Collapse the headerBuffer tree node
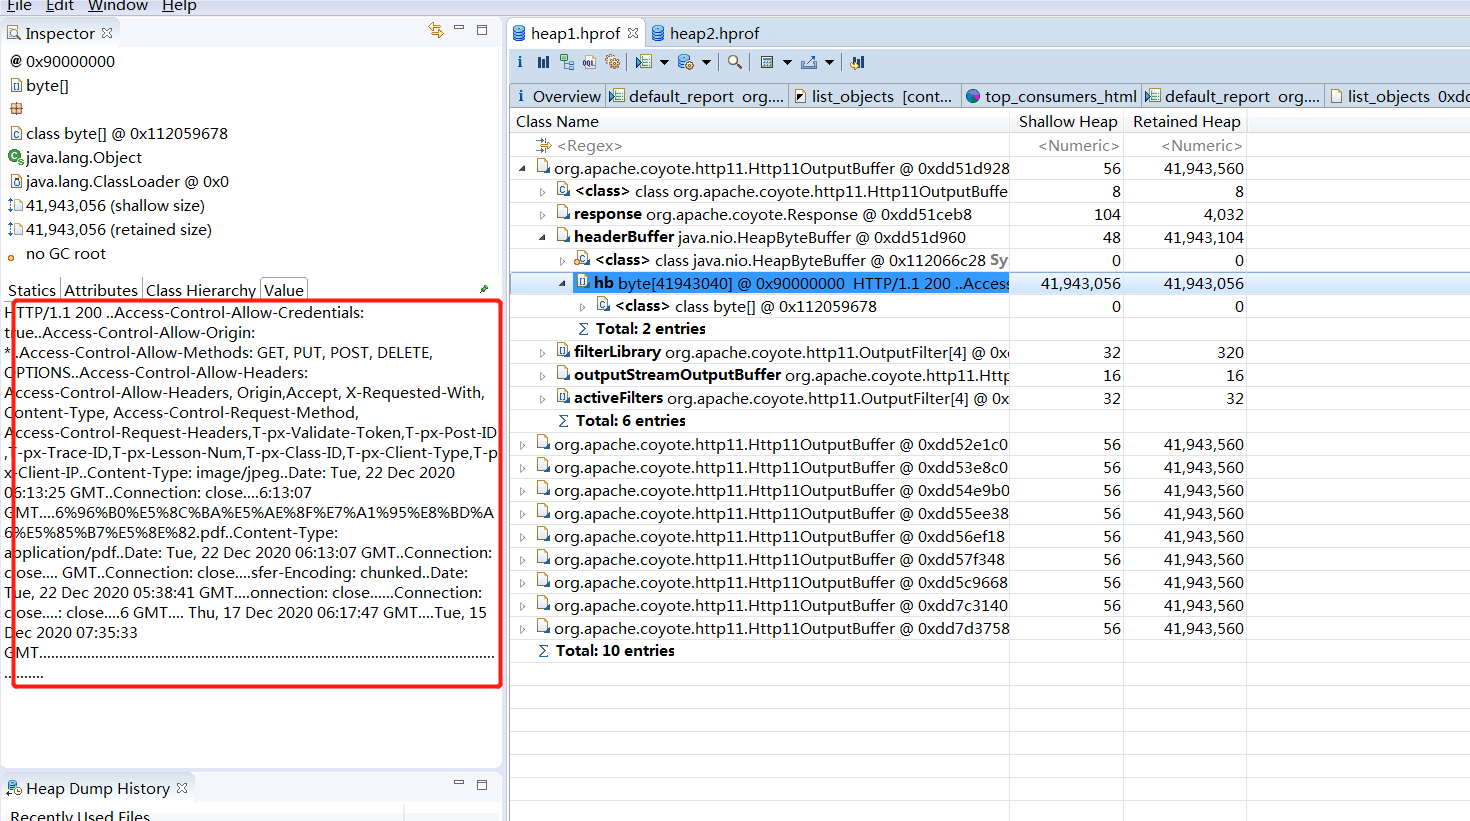Image resolution: width=1470 pixels, height=821 pixels. tap(543, 238)
